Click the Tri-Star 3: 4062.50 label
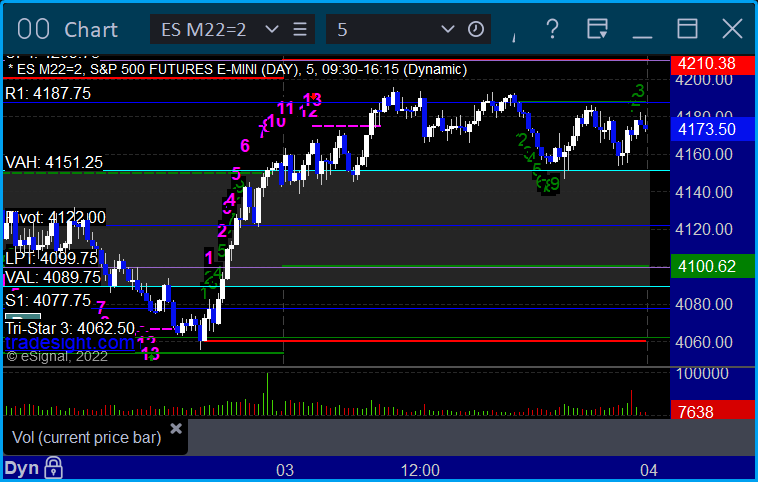This screenshot has height=482, width=758. (70, 328)
